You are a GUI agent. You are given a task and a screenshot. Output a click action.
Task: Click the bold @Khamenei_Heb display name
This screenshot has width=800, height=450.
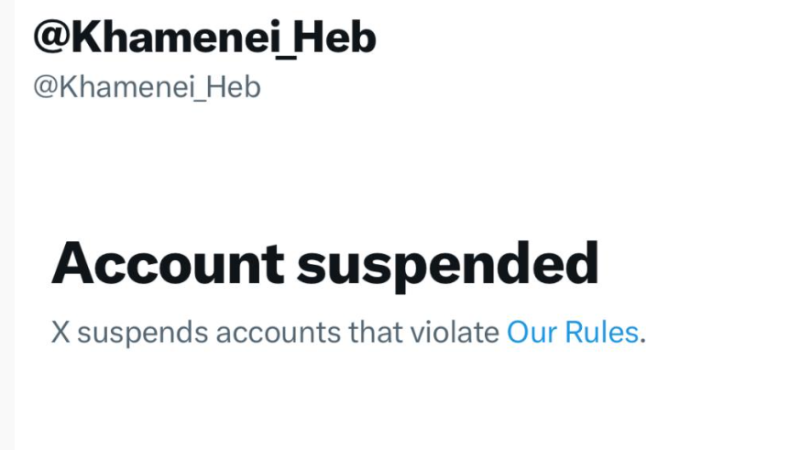(x=205, y=38)
